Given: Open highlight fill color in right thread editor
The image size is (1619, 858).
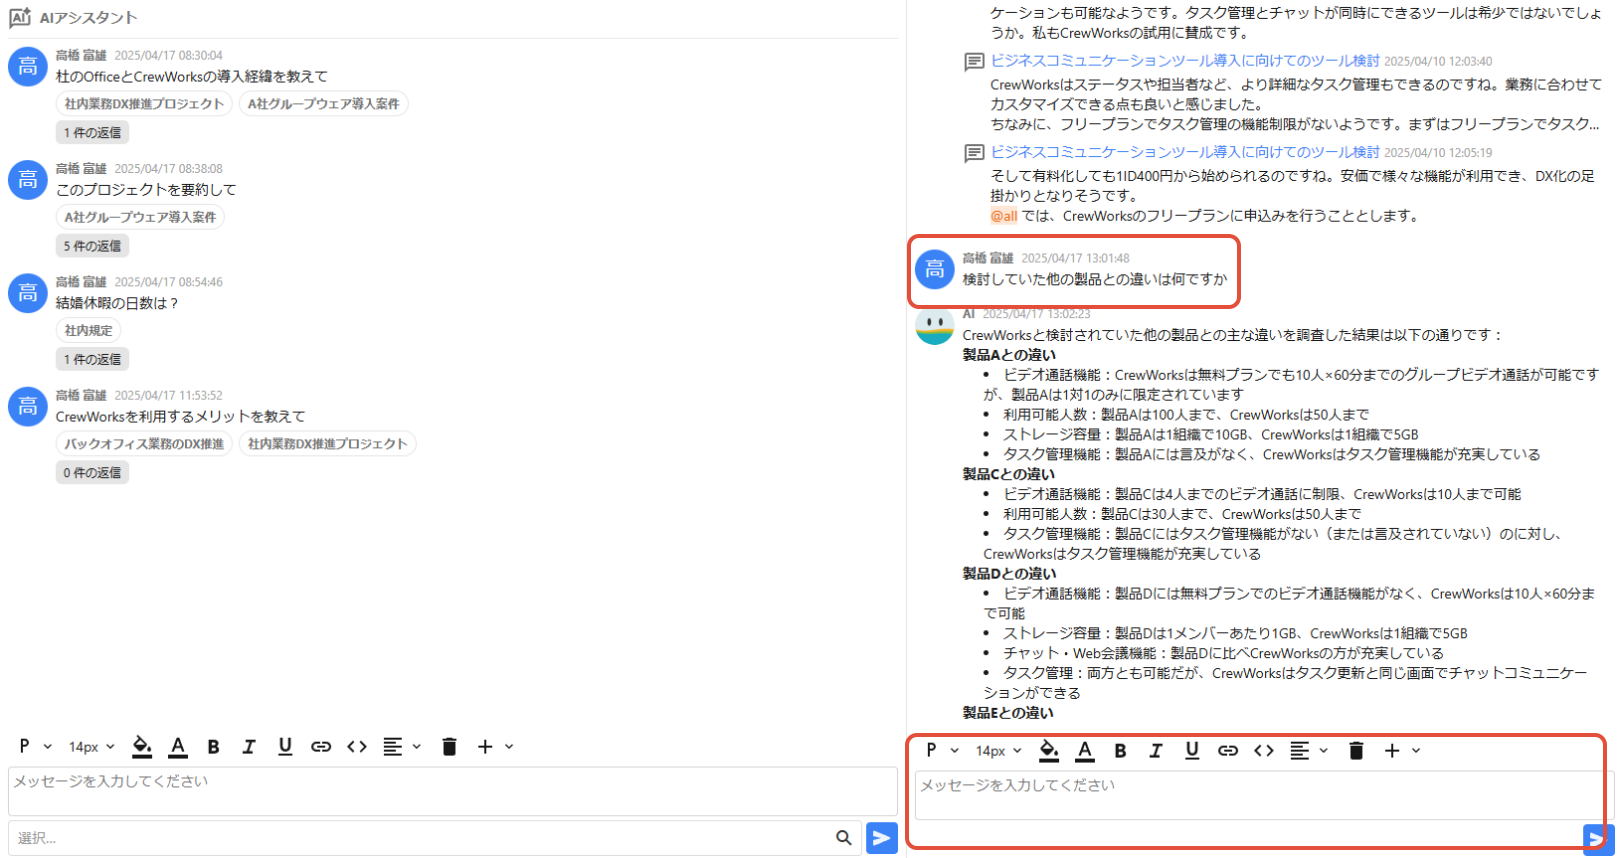Looking at the screenshot, I should (1049, 751).
